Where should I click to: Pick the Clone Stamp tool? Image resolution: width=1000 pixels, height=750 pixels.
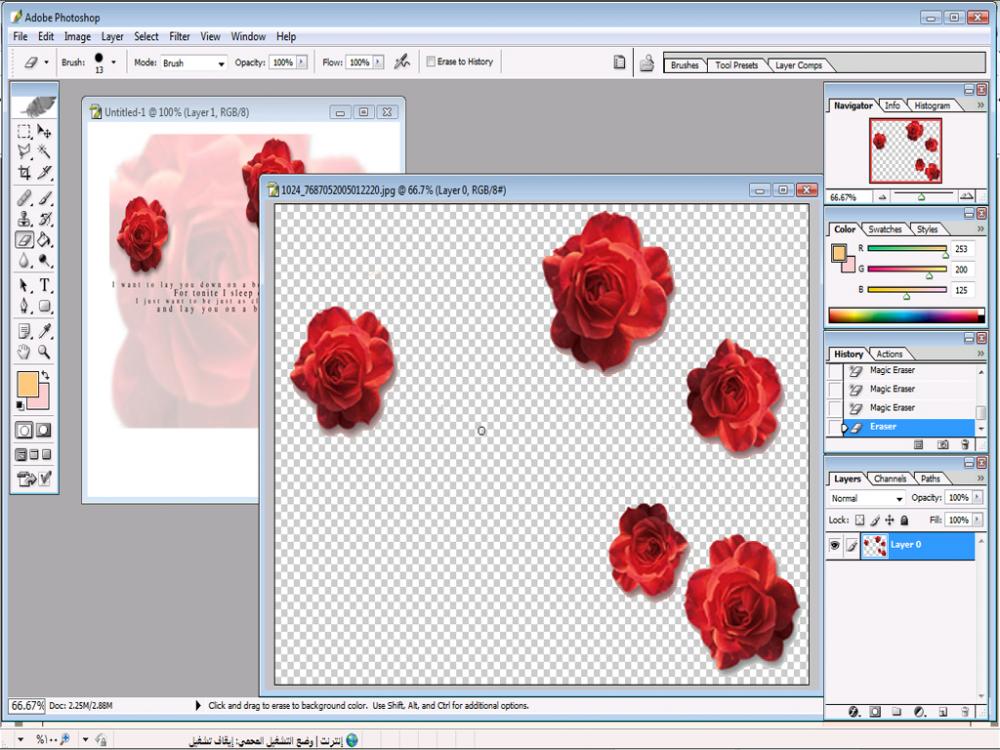tap(25, 219)
